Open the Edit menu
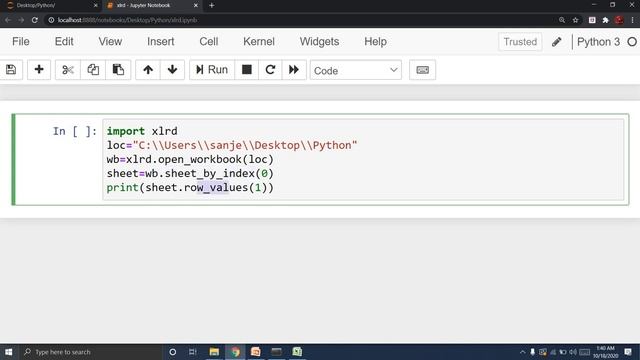This screenshot has height=360, width=640. 64,42
